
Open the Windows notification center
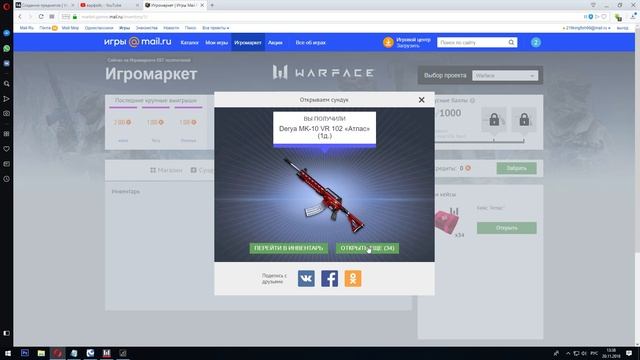click(629, 353)
